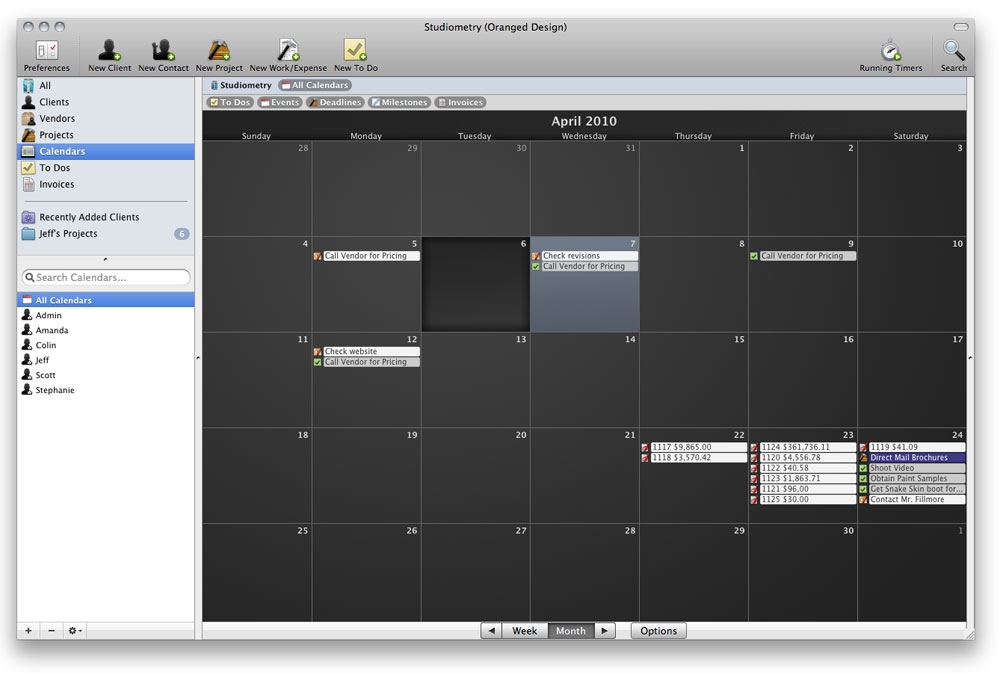Go to the previous month
Screen dimensions: 1000x674
(491, 631)
